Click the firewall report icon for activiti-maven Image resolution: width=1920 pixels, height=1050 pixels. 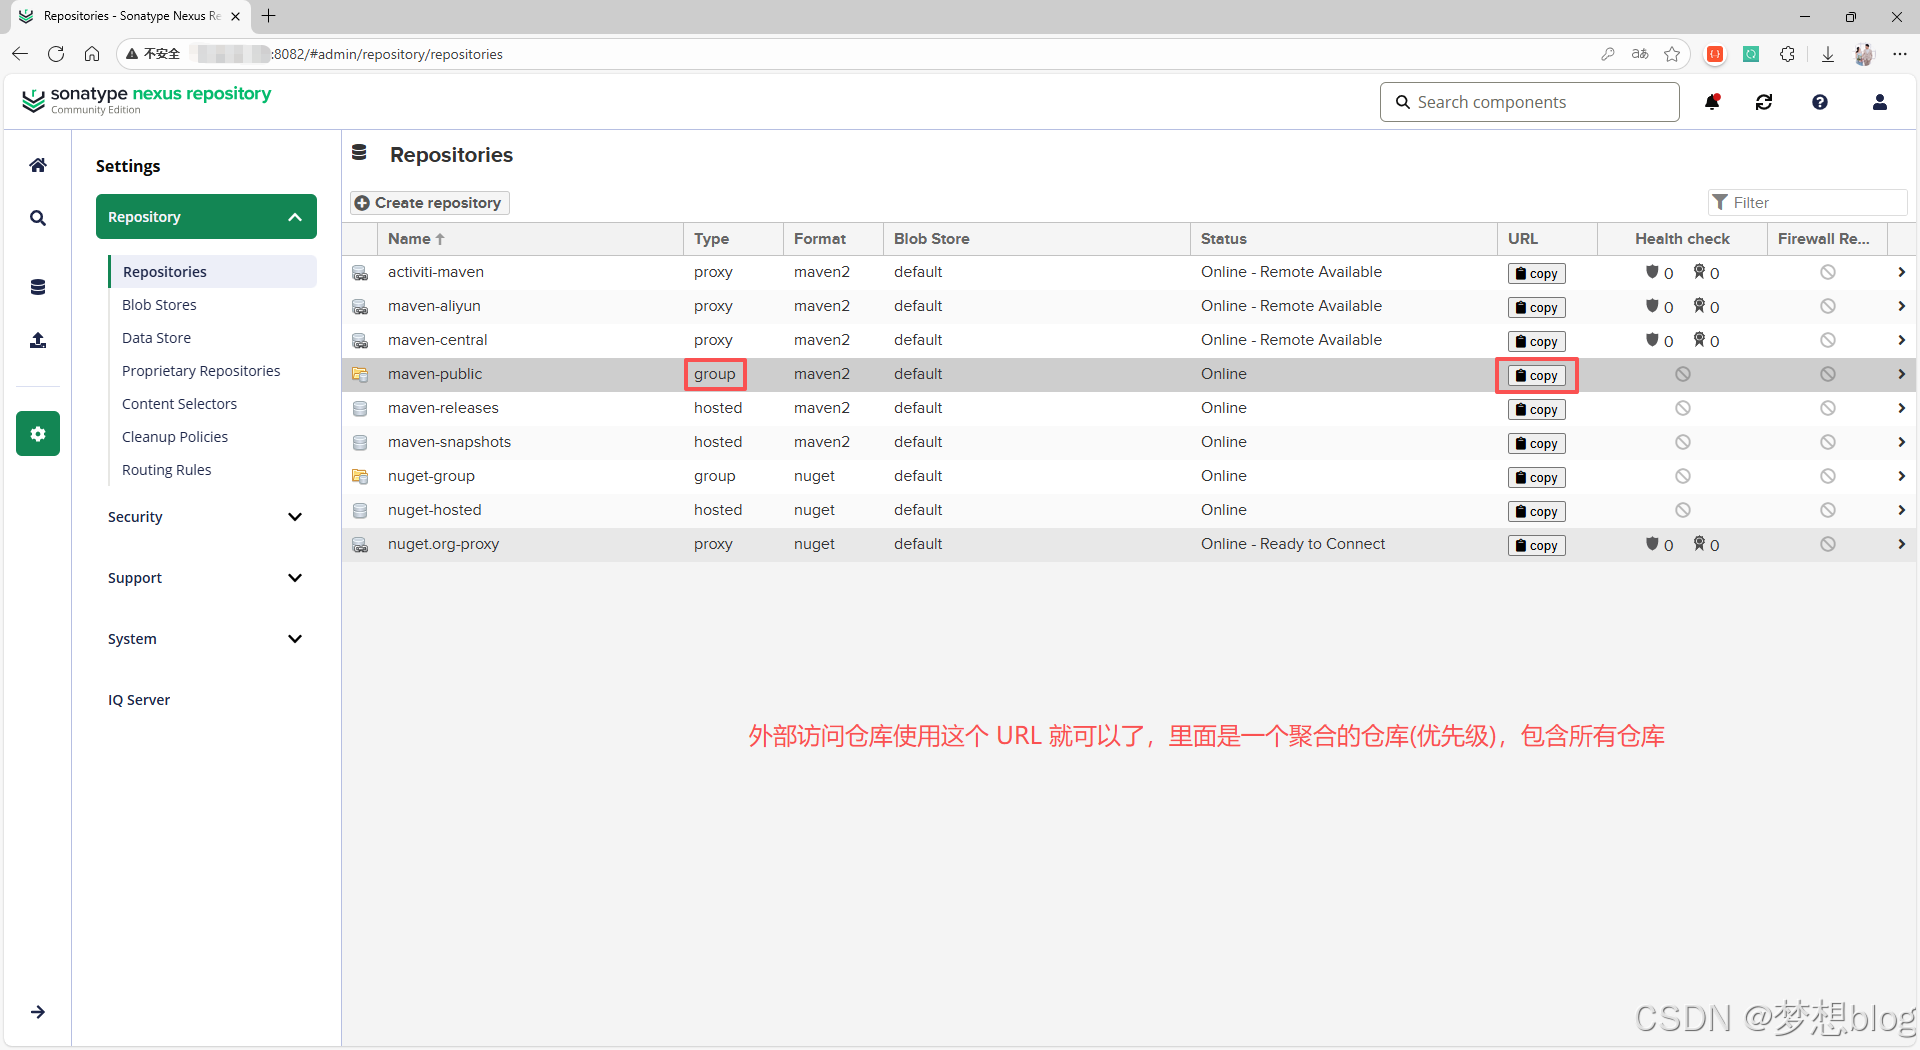pyautogui.click(x=1828, y=272)
